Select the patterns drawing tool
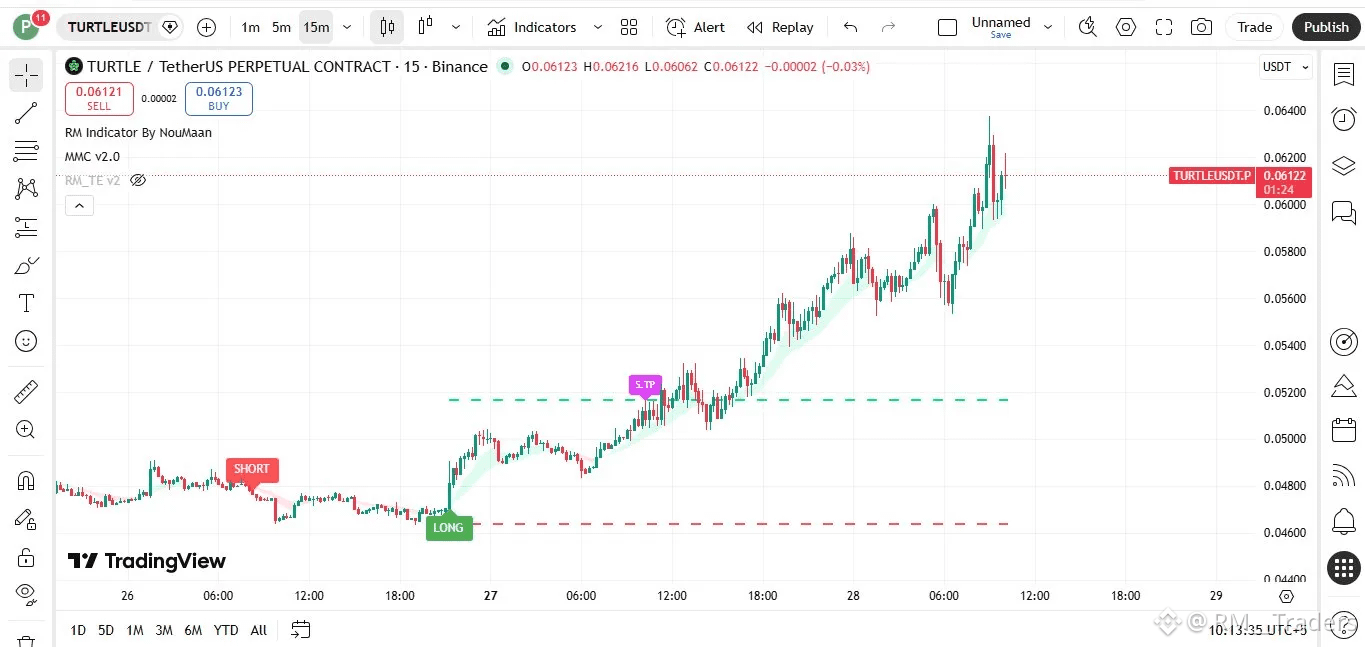1365x647 pixels. point(26,189)
